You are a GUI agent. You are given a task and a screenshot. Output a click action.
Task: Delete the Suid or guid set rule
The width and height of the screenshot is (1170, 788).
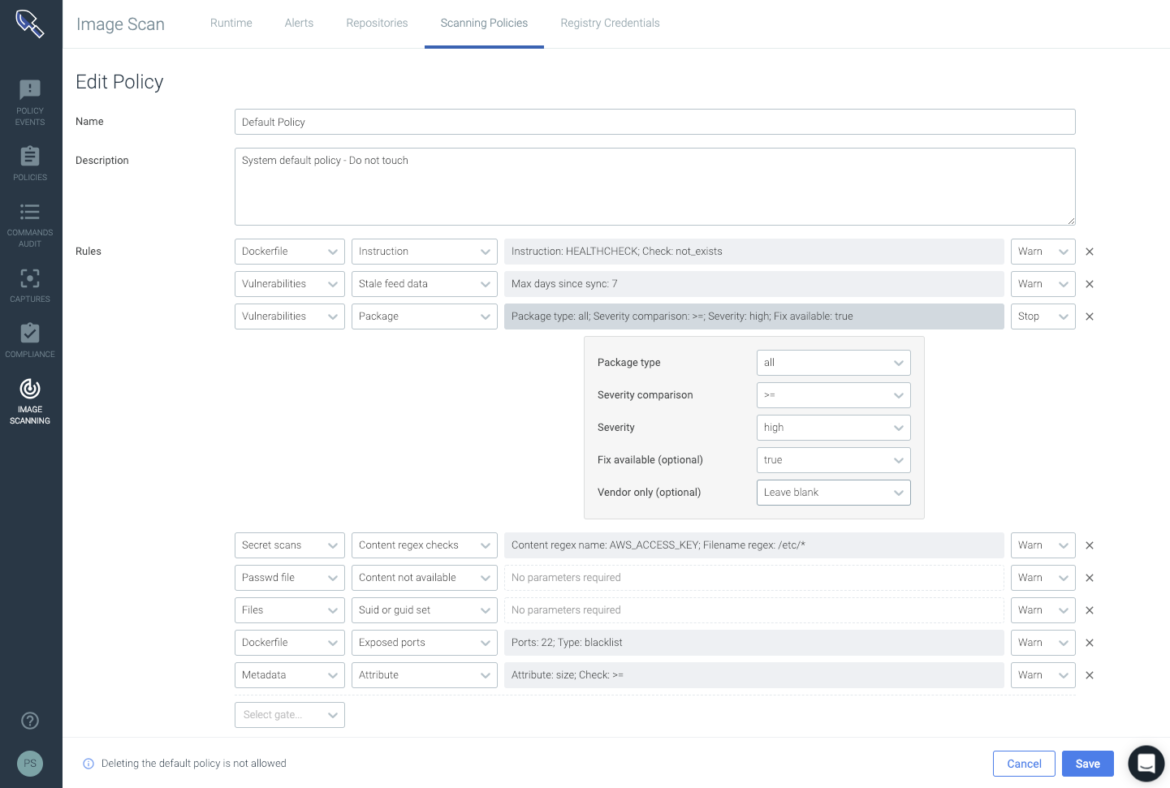coord(1089,610)
